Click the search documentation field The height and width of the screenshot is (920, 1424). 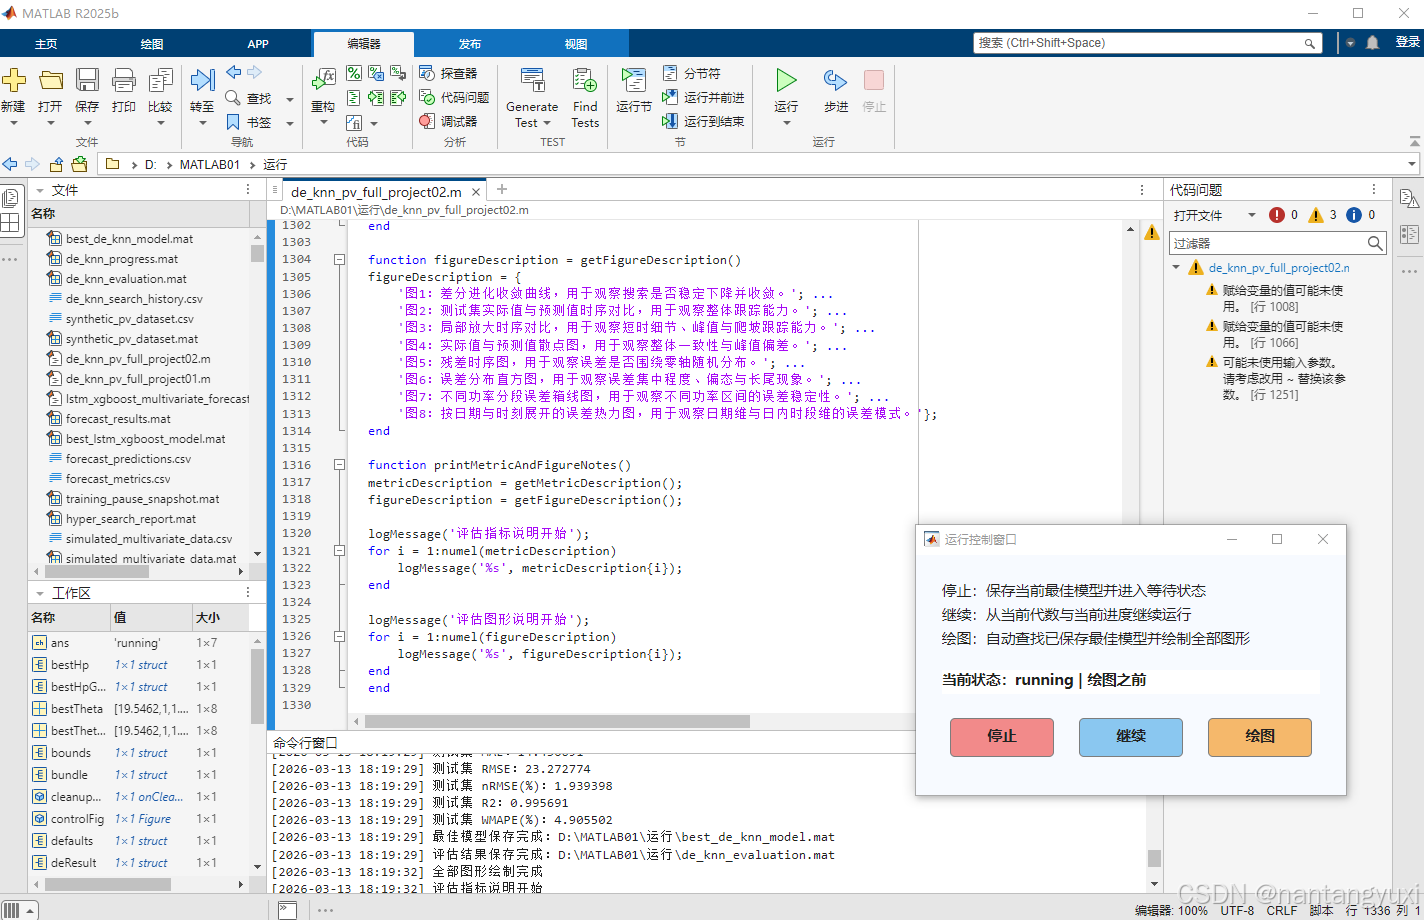1146,43
